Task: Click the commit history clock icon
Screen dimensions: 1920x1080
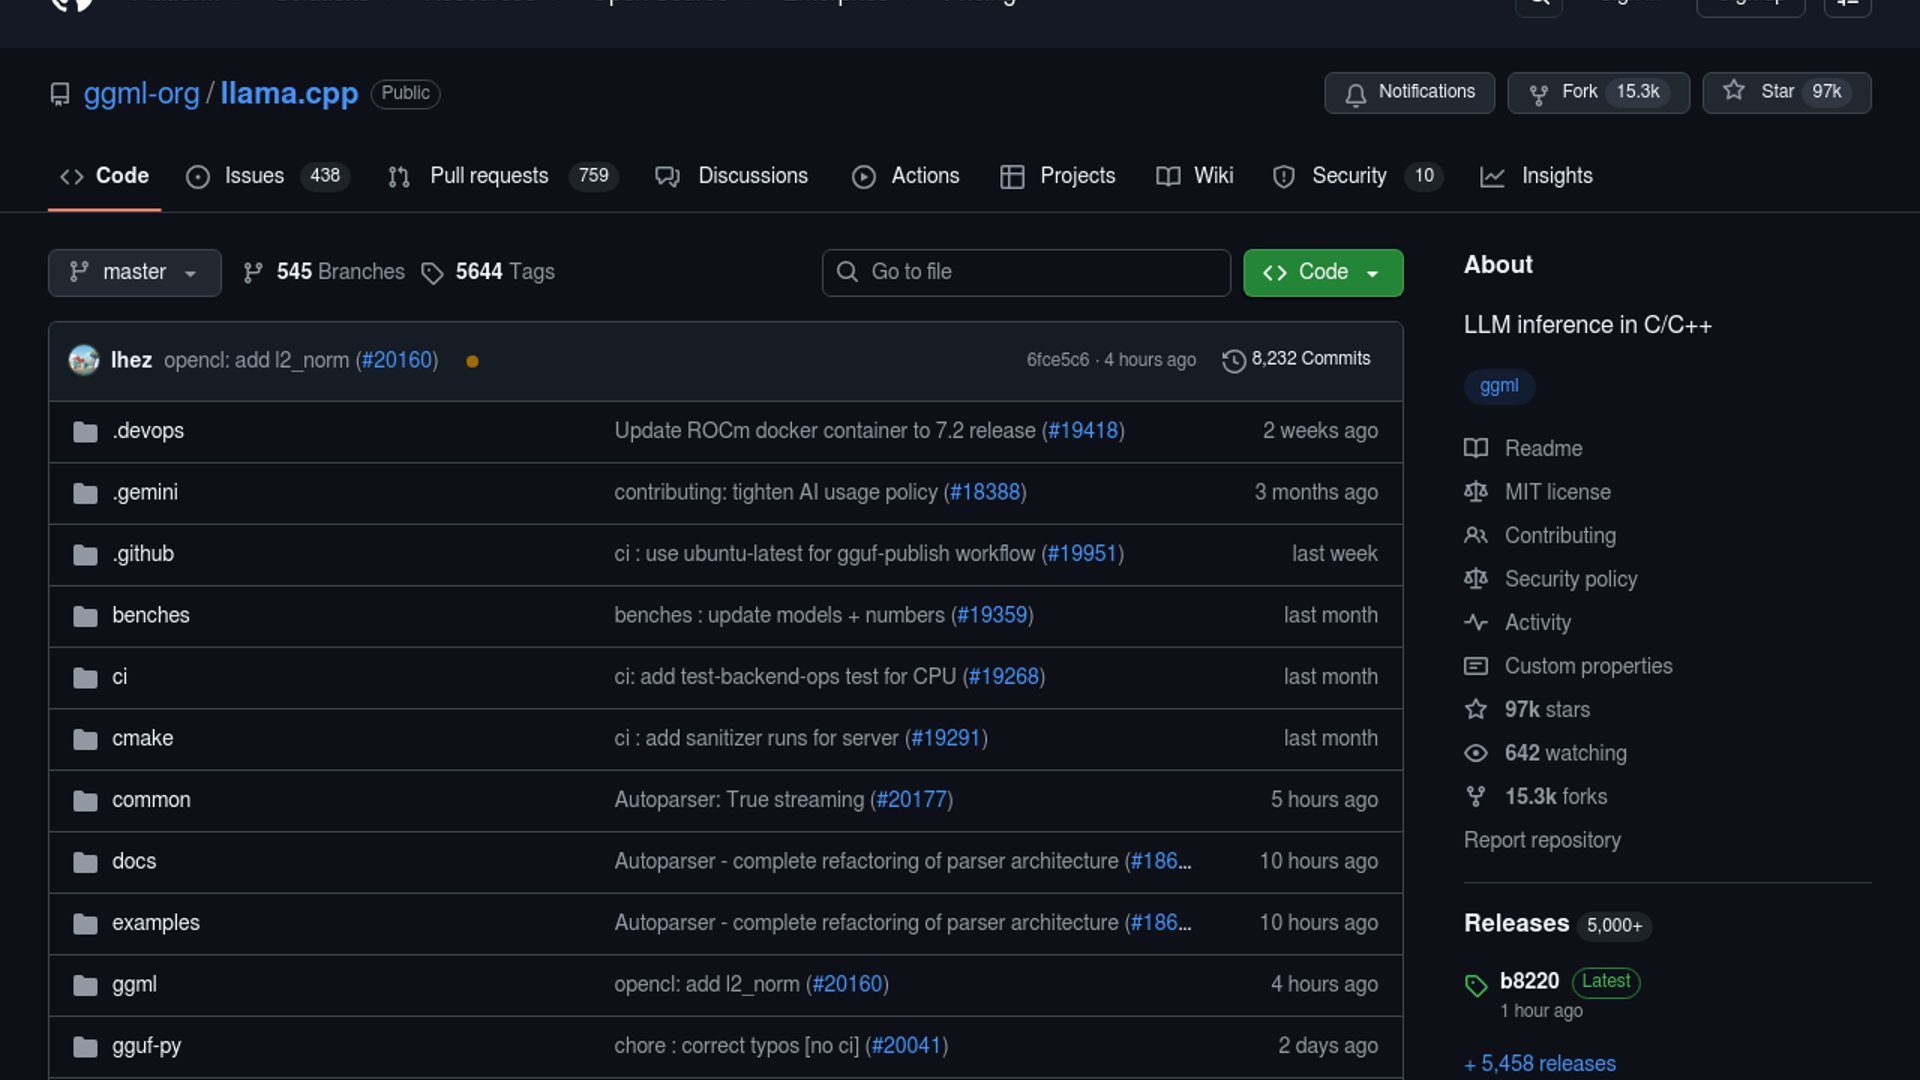Action: [x=1234, y=360]
